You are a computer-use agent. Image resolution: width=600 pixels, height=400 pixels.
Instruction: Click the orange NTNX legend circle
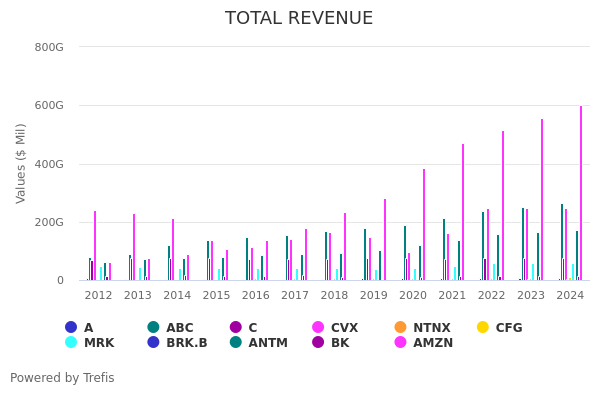click(x=400, y=328)
